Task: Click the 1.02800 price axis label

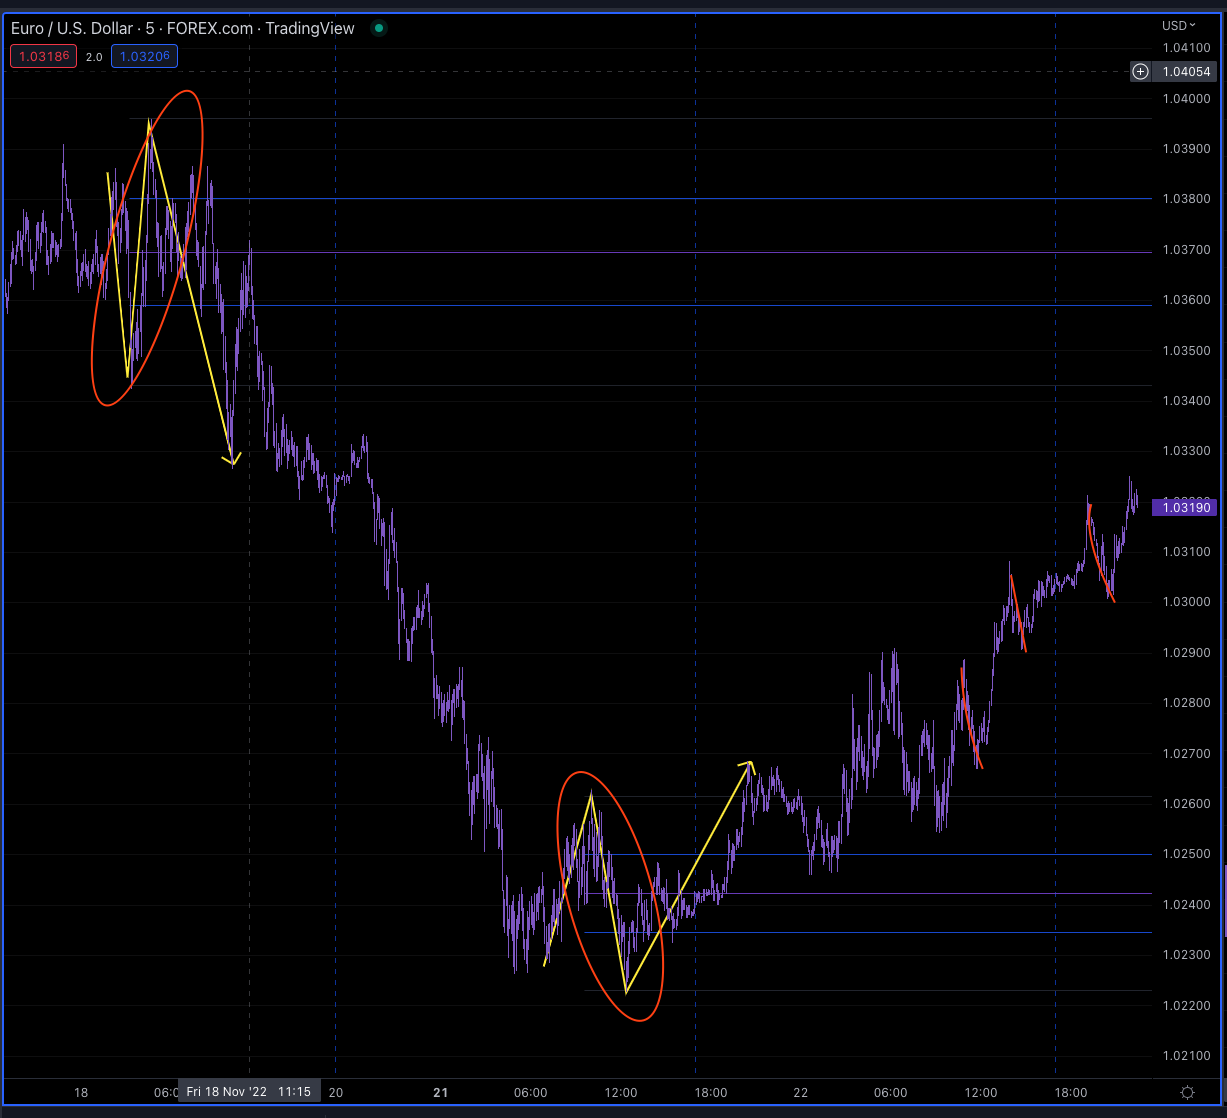Action: 1187,702
